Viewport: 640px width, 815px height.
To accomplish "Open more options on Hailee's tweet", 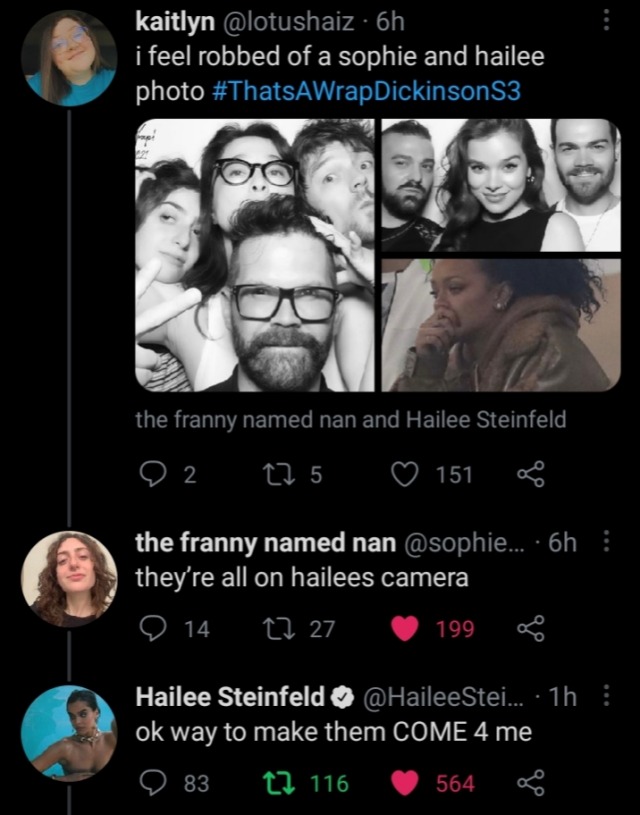I will point(602,697).
